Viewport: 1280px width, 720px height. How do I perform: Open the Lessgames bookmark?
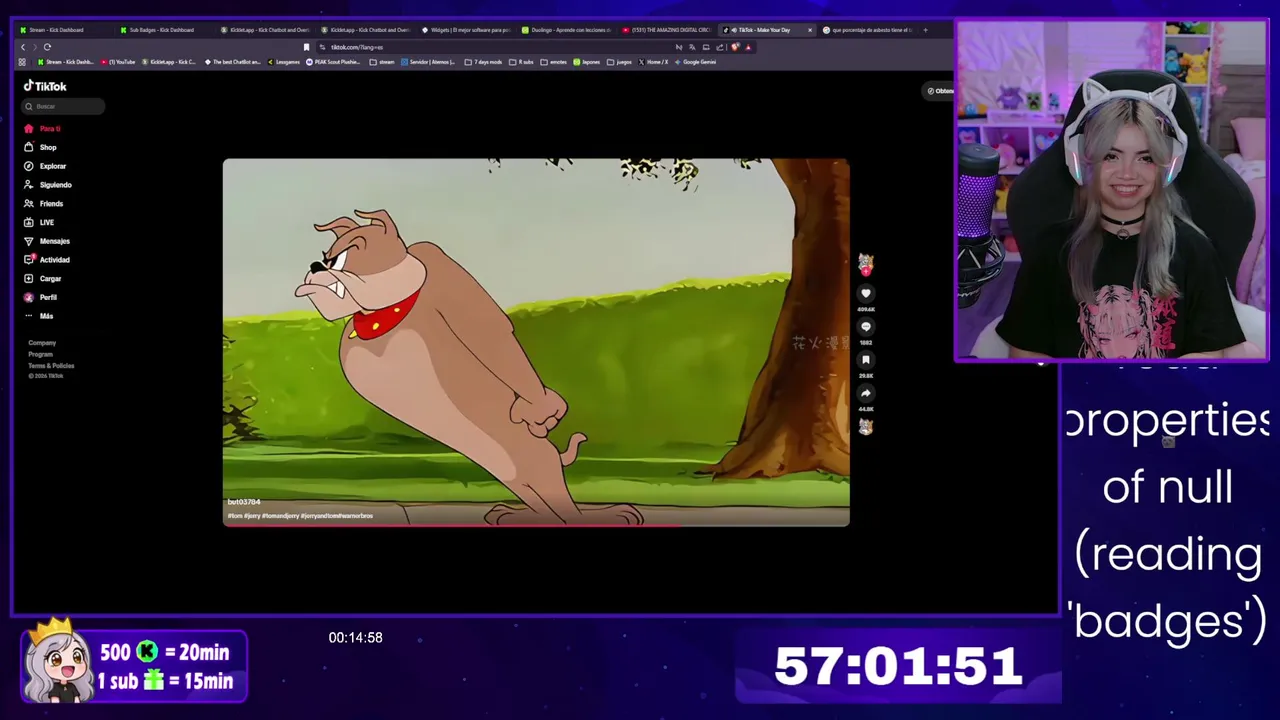point(284,62)
